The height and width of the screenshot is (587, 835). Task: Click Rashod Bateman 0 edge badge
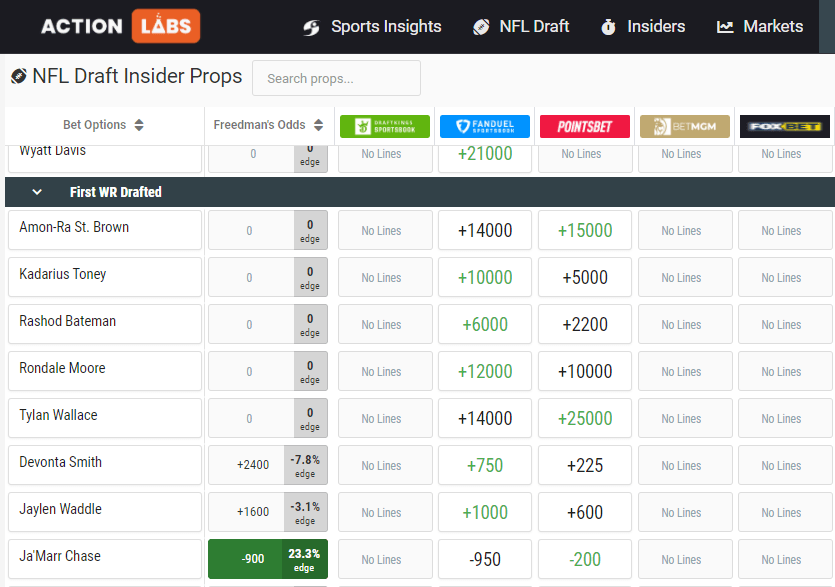point(310,324)
